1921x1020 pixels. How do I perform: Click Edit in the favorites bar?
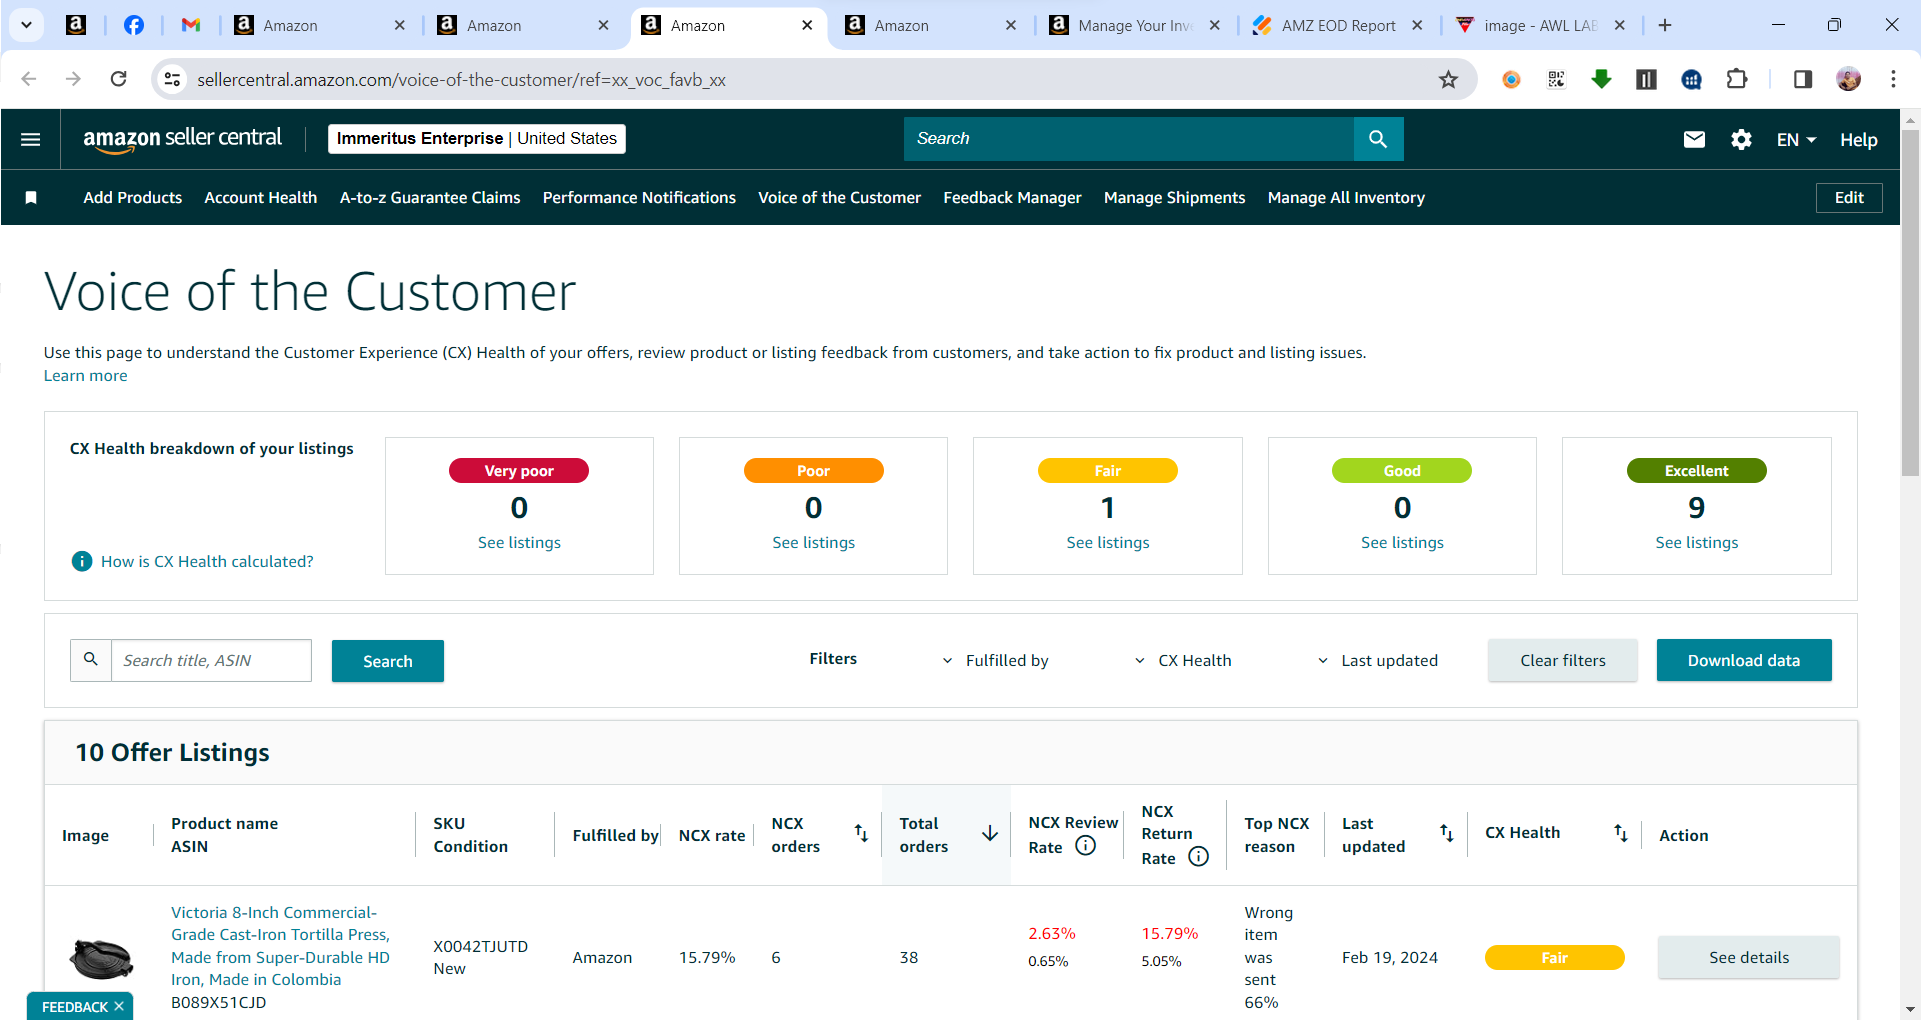[x=1849, y=198]
